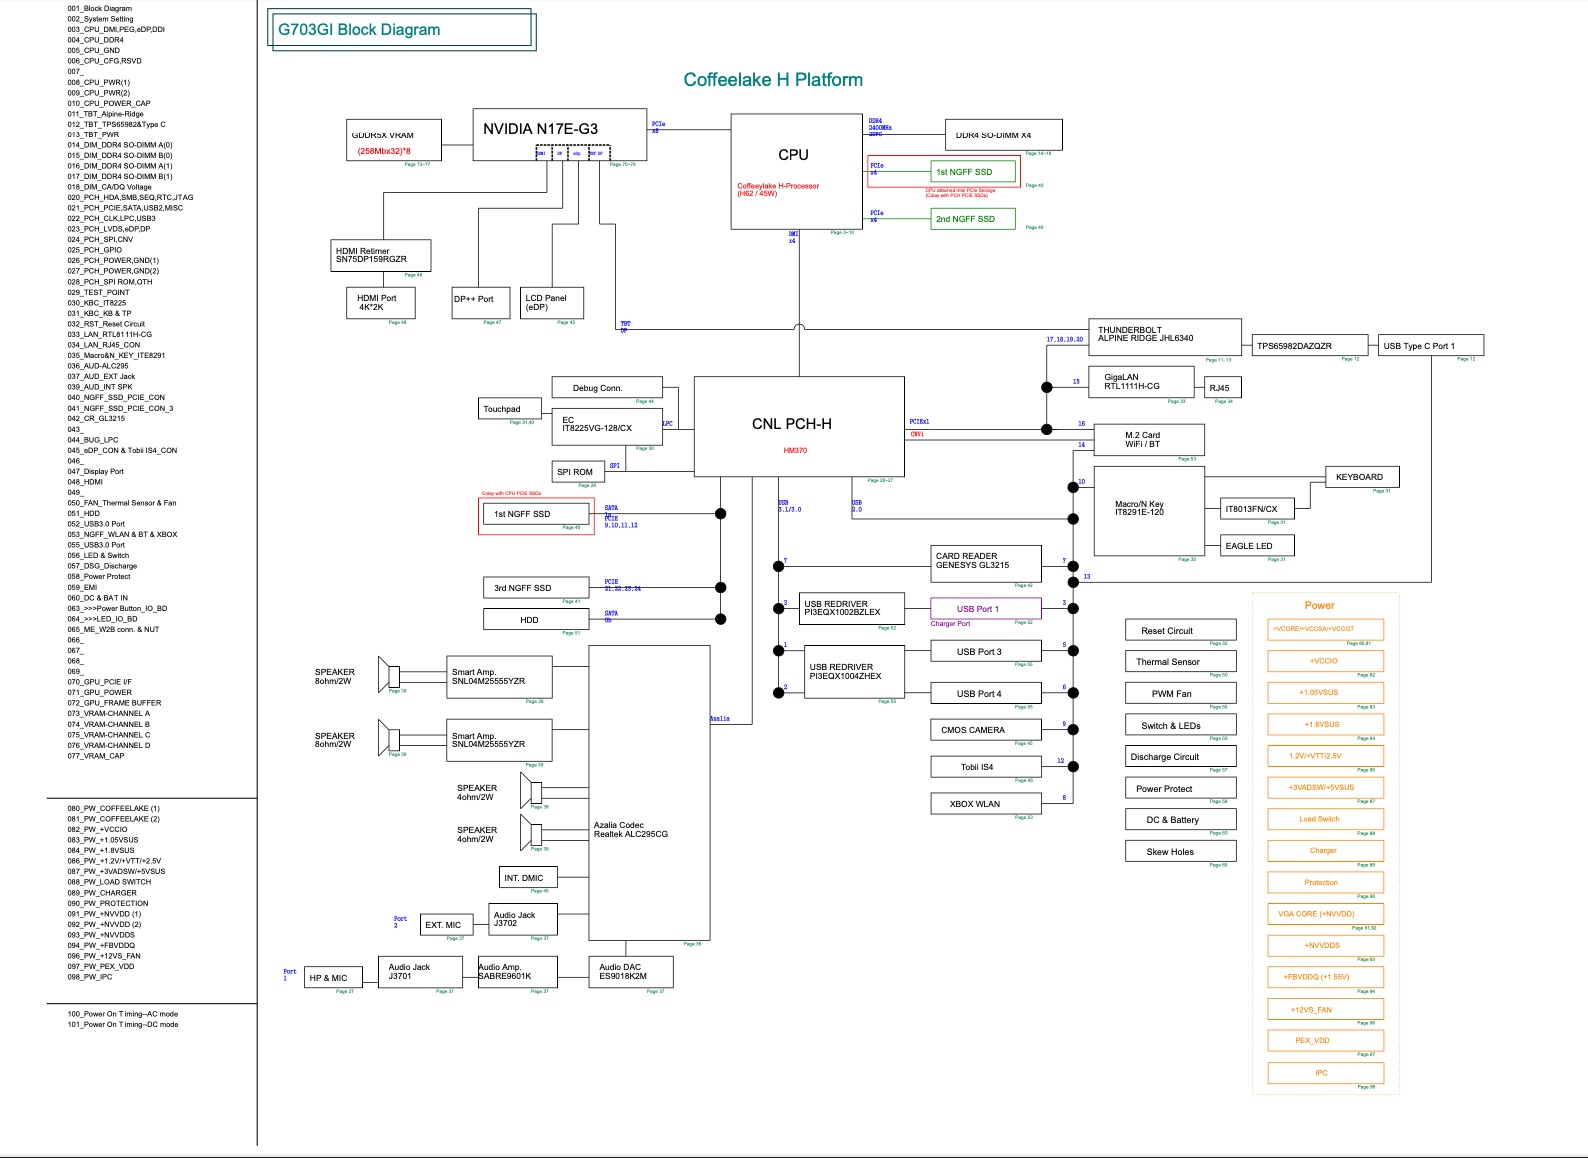Image resolution: width=1588 pixels, height=1158 pixels.
Task: Click the USB REDRIVER PI3EQX1002BZLEX block
Action: coord(851,609)
